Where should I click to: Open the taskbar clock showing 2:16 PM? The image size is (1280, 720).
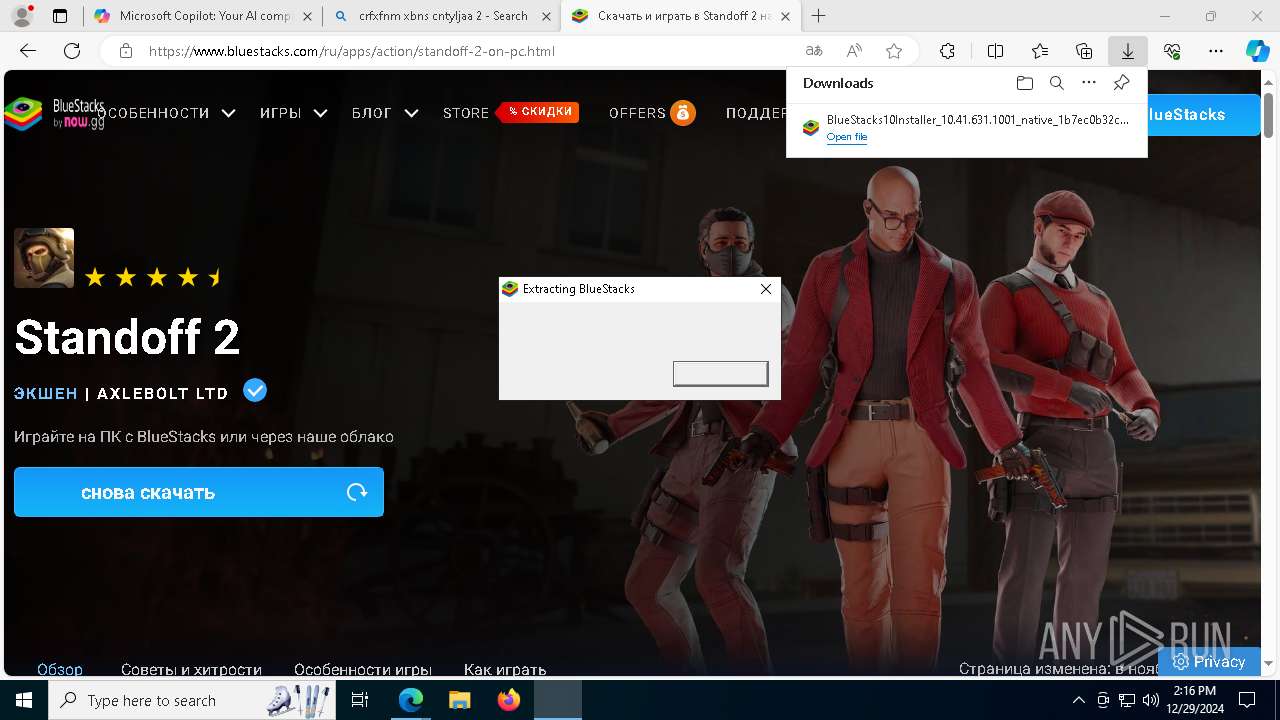coord(1194,700)
